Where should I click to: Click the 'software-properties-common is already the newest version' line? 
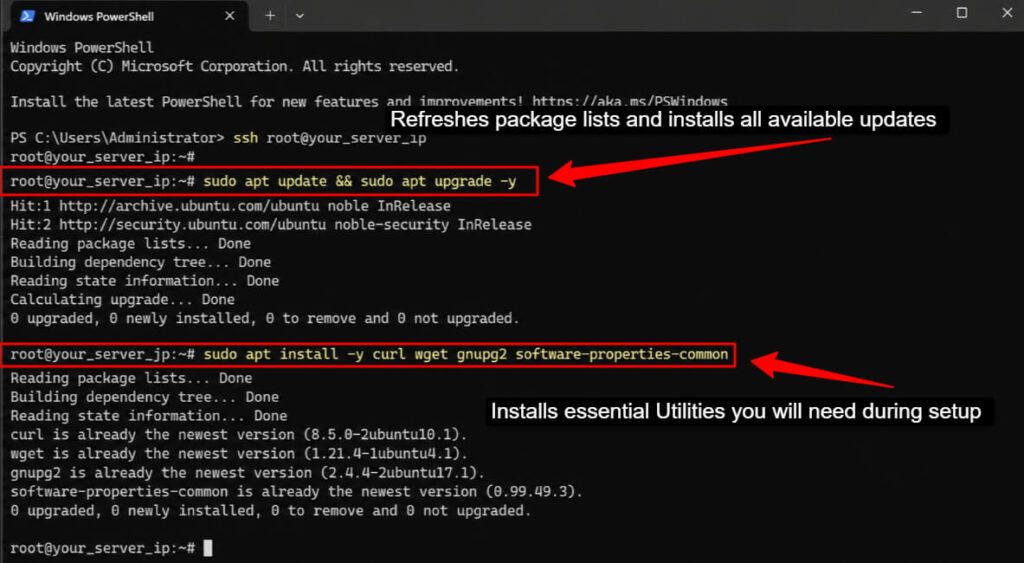click(296, 492)
